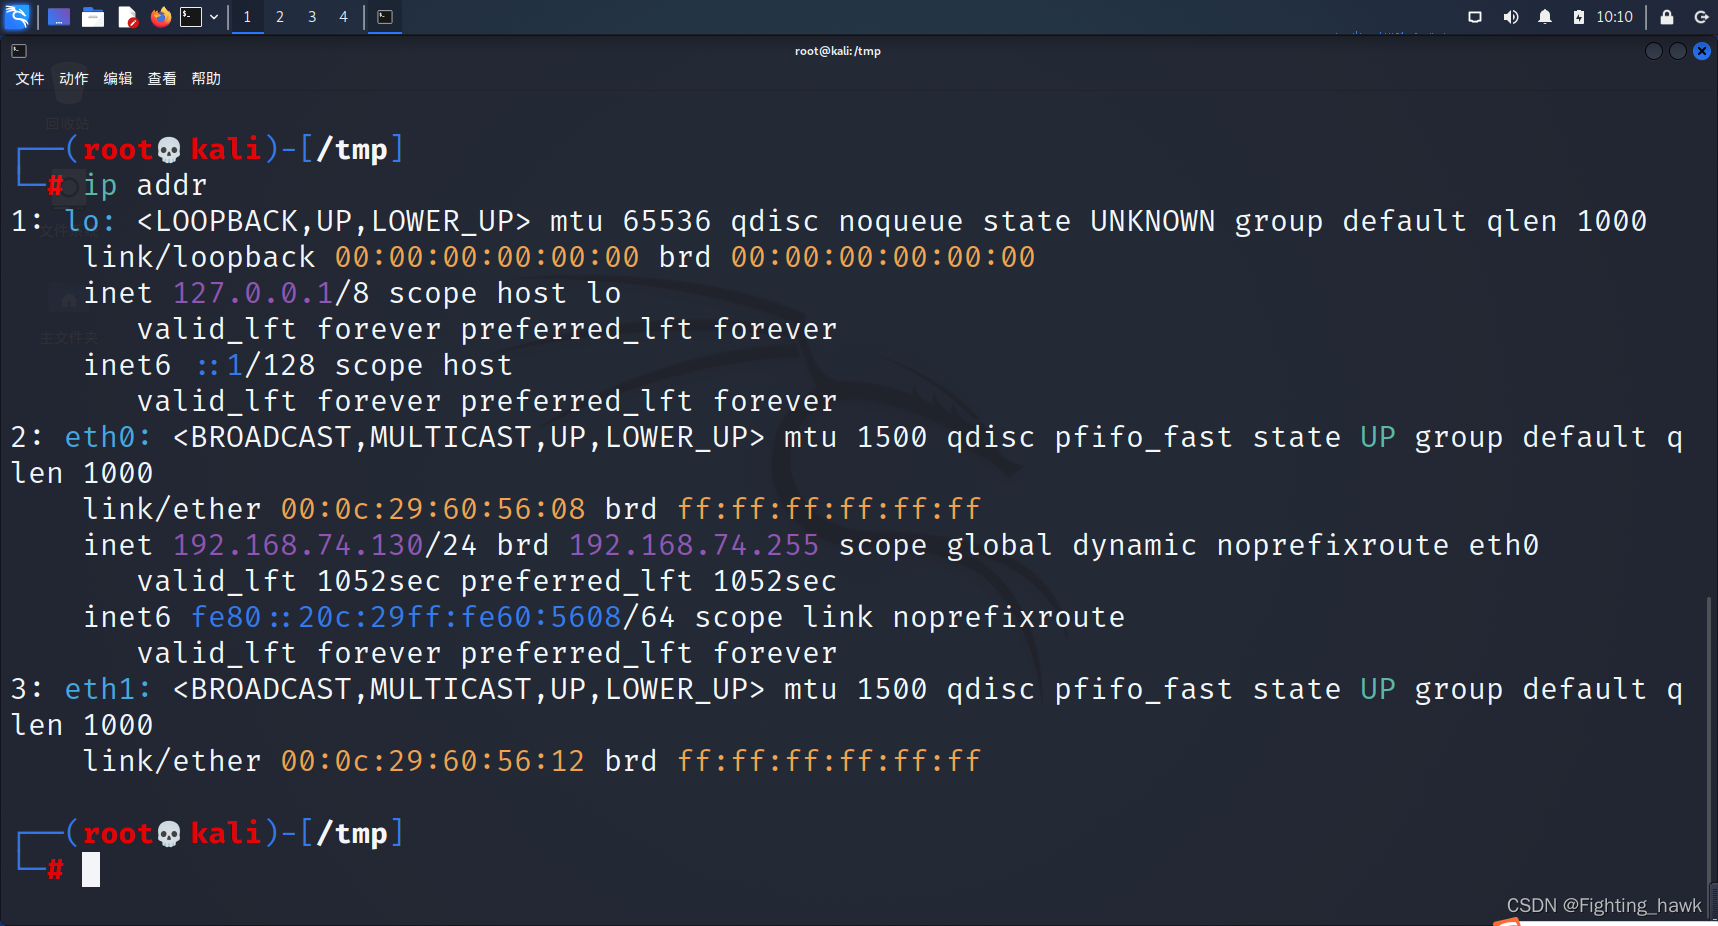The height and width of the screenshot is (926, 1718).
Task: Open the 动作 (Actions) menu
Action: tap(74, 79)
